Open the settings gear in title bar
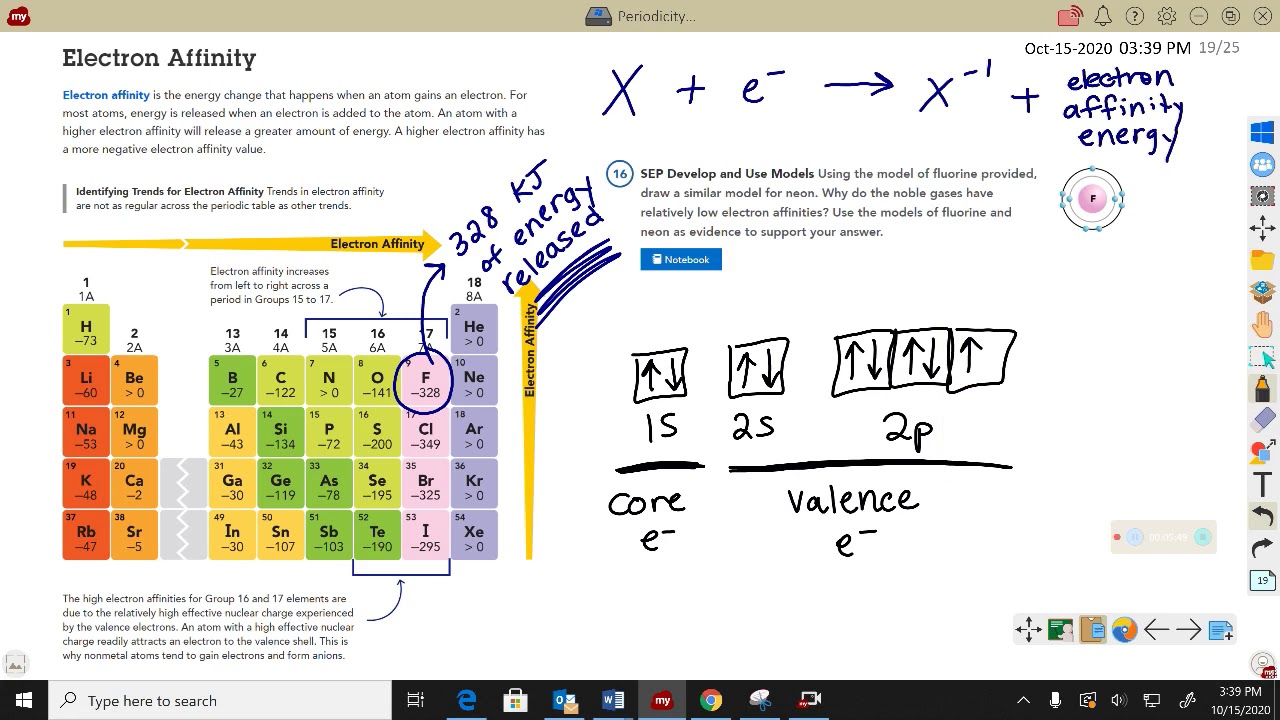 coord(1167,16)
